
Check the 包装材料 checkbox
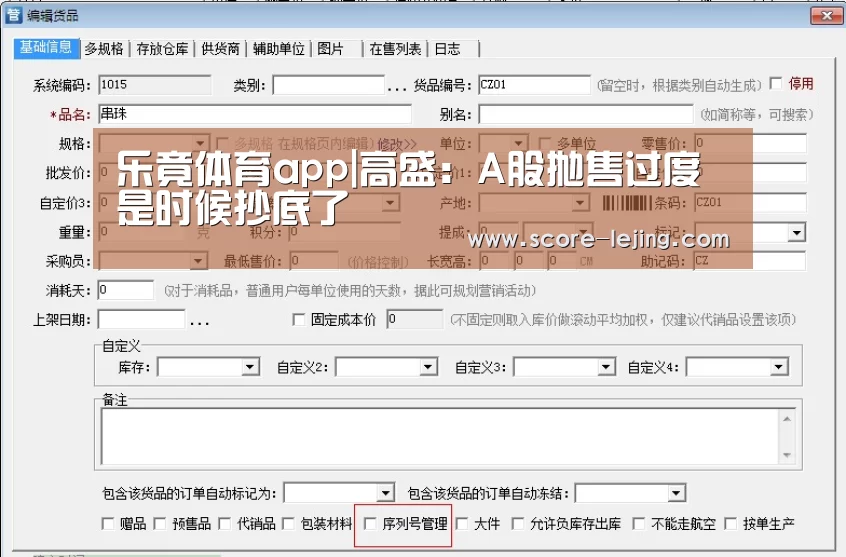pos(289,524)
